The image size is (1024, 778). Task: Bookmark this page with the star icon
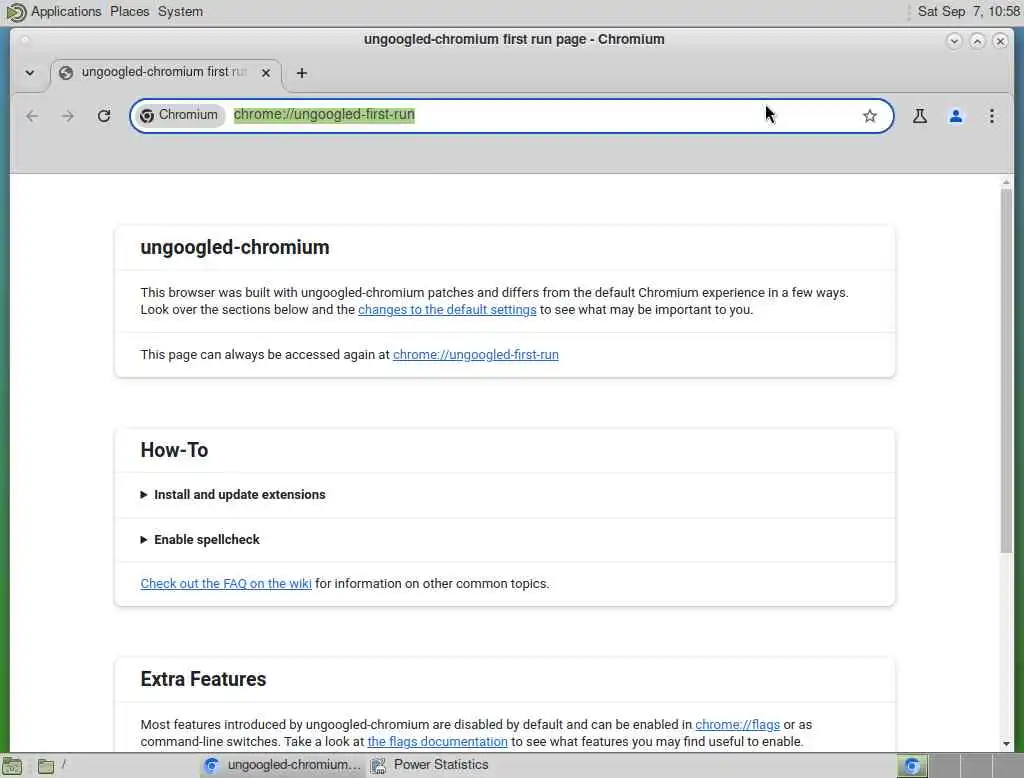point(869,116)
